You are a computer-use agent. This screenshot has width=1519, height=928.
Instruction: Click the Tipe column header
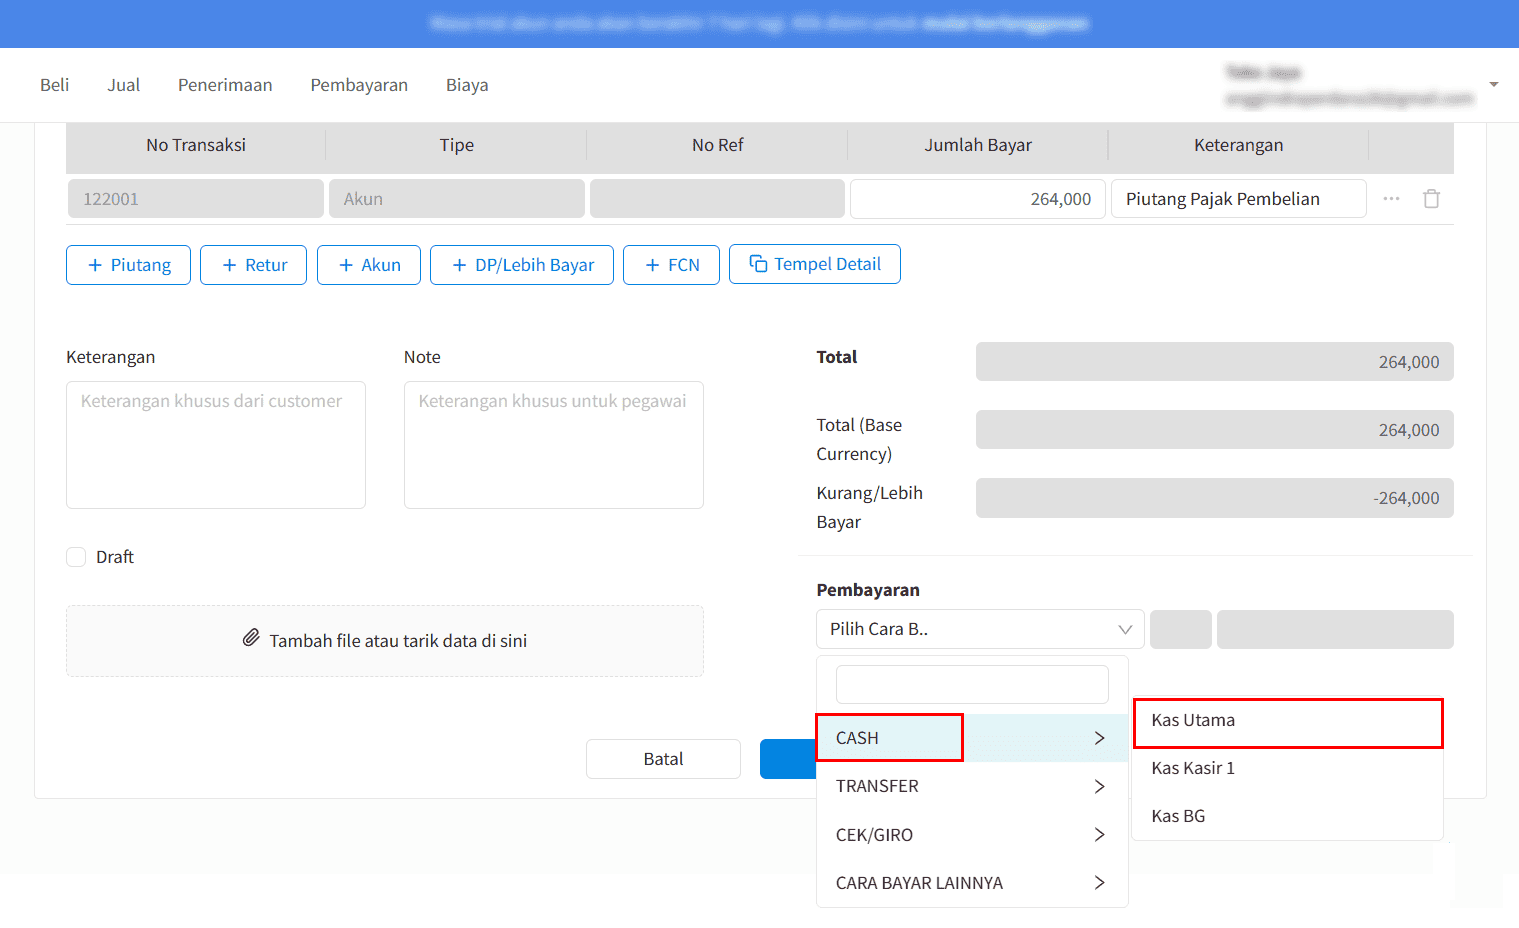[x=457, y=145]
